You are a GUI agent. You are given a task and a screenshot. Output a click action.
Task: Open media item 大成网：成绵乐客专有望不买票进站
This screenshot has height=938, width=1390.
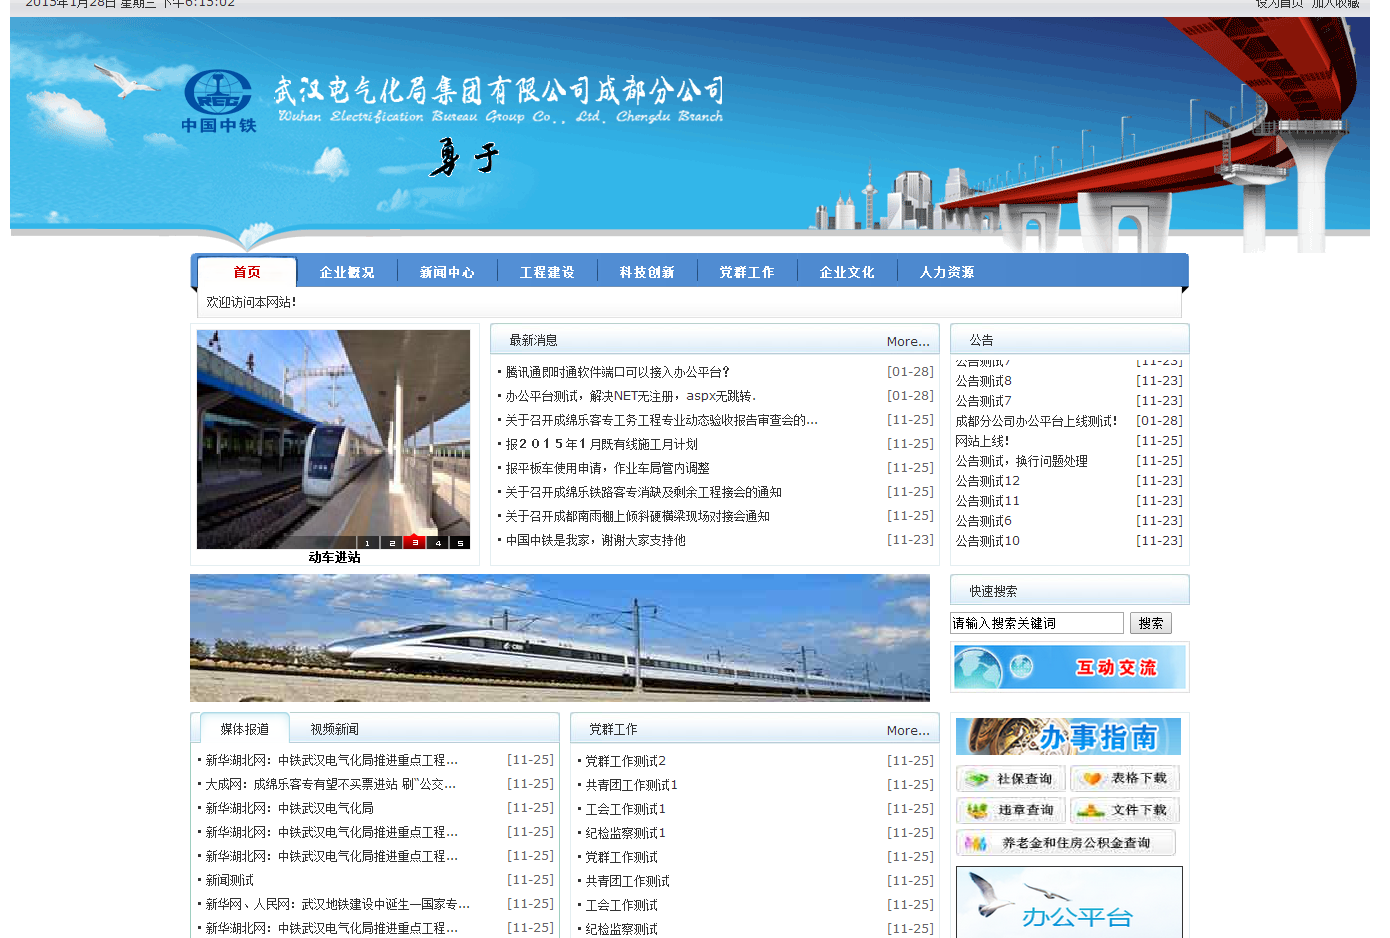[330, 784]
